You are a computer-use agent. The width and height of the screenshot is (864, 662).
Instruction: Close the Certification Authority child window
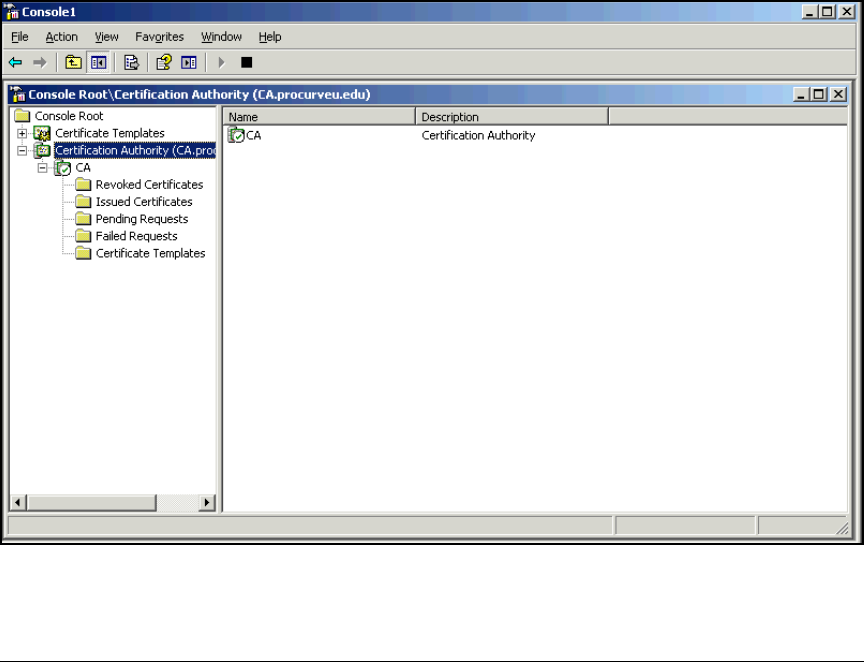[x=838, y=94]
